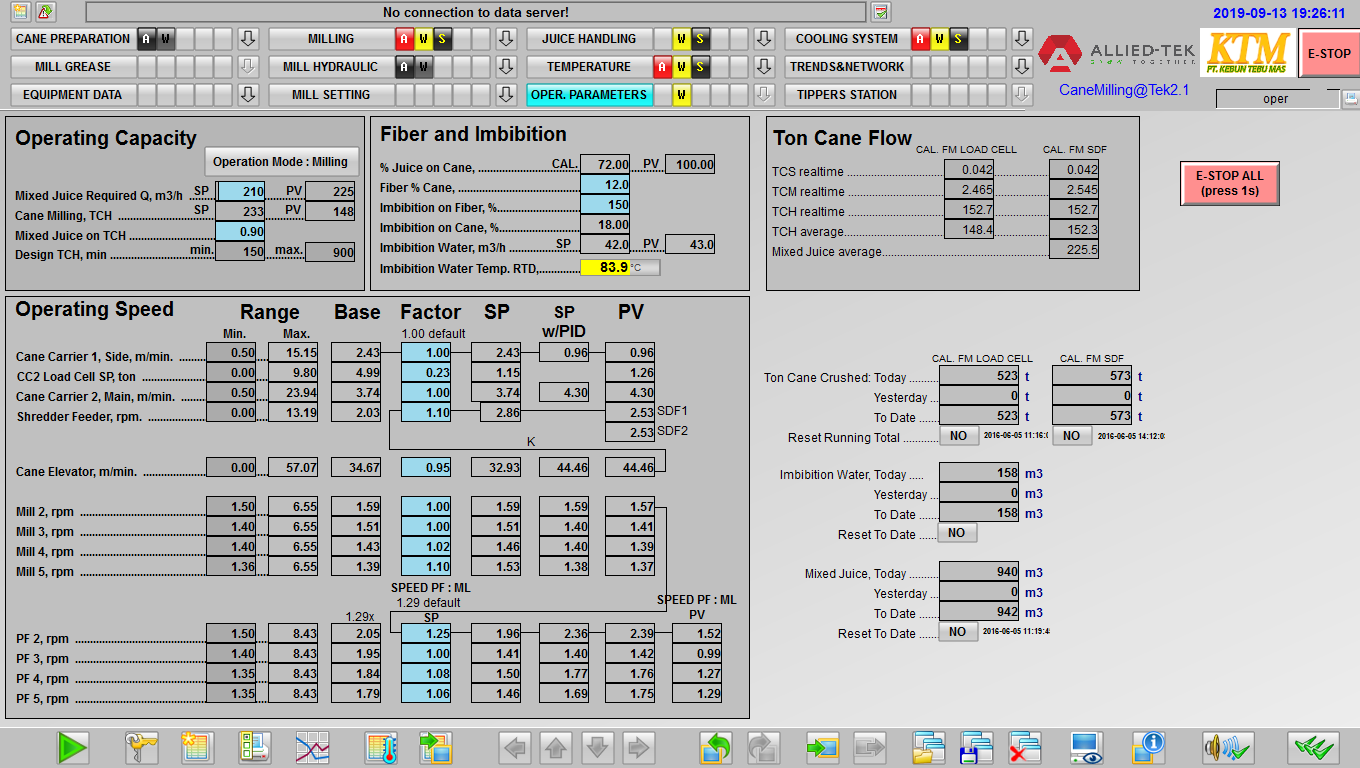1360x768 pixels.
Task: Click the small icon right of the oper field
Action: pos(1350,98)
